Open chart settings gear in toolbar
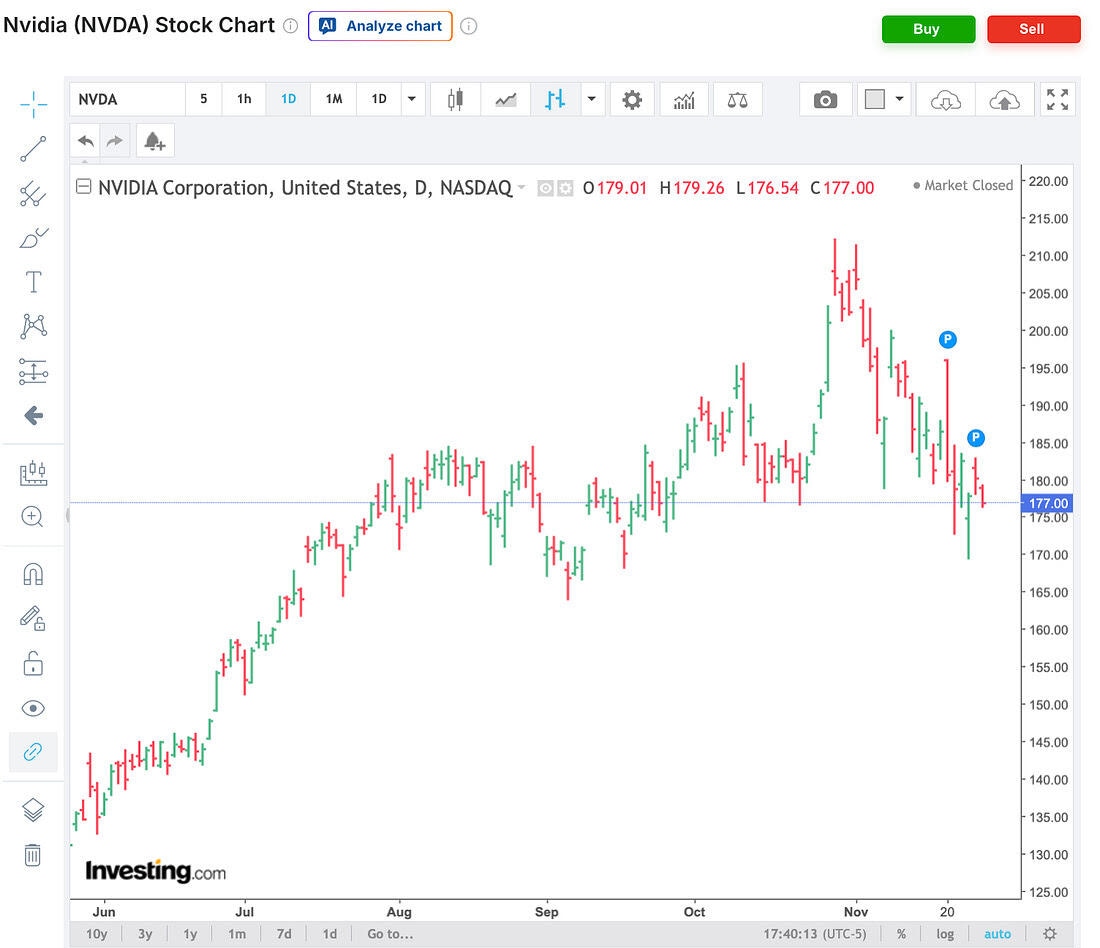 click(x=632, y=100)
